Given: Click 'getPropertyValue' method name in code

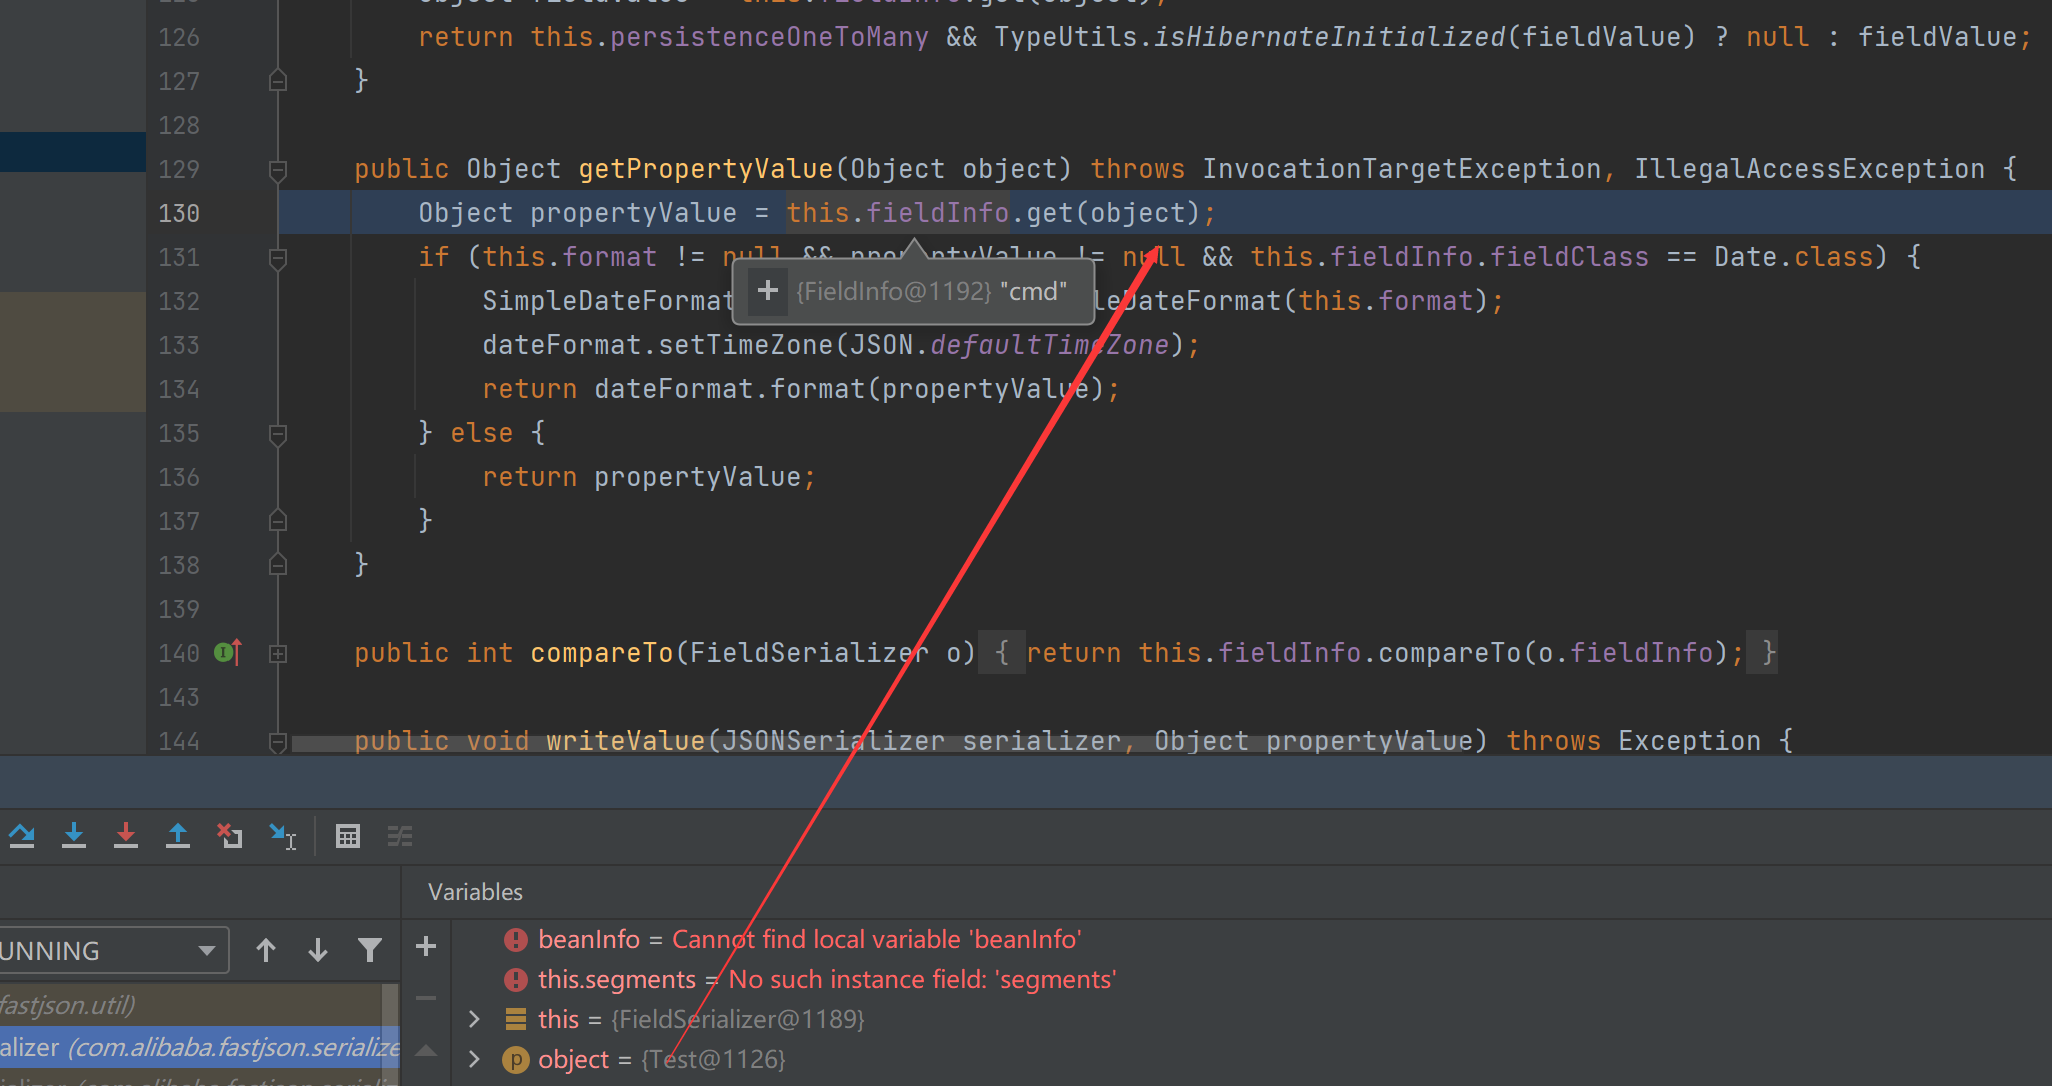Looking at the screenshot, I should click(706, 169).
